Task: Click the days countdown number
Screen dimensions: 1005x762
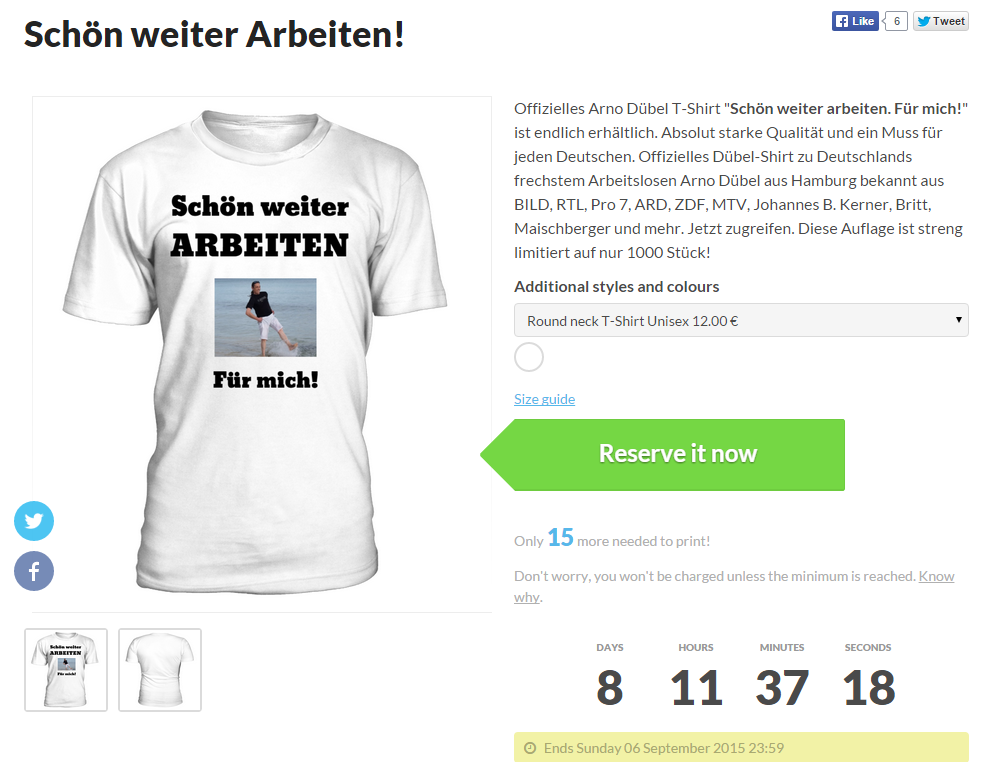Action: click(x=610, y=688)
